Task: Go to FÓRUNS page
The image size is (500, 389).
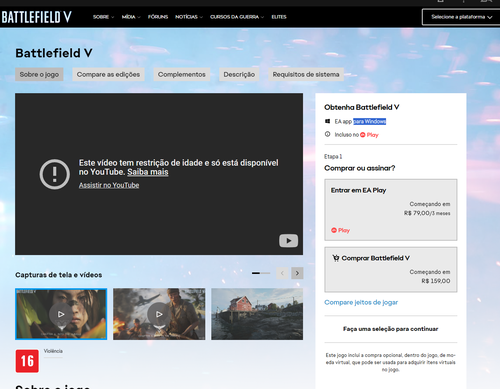Action: [x=158, y=17]
